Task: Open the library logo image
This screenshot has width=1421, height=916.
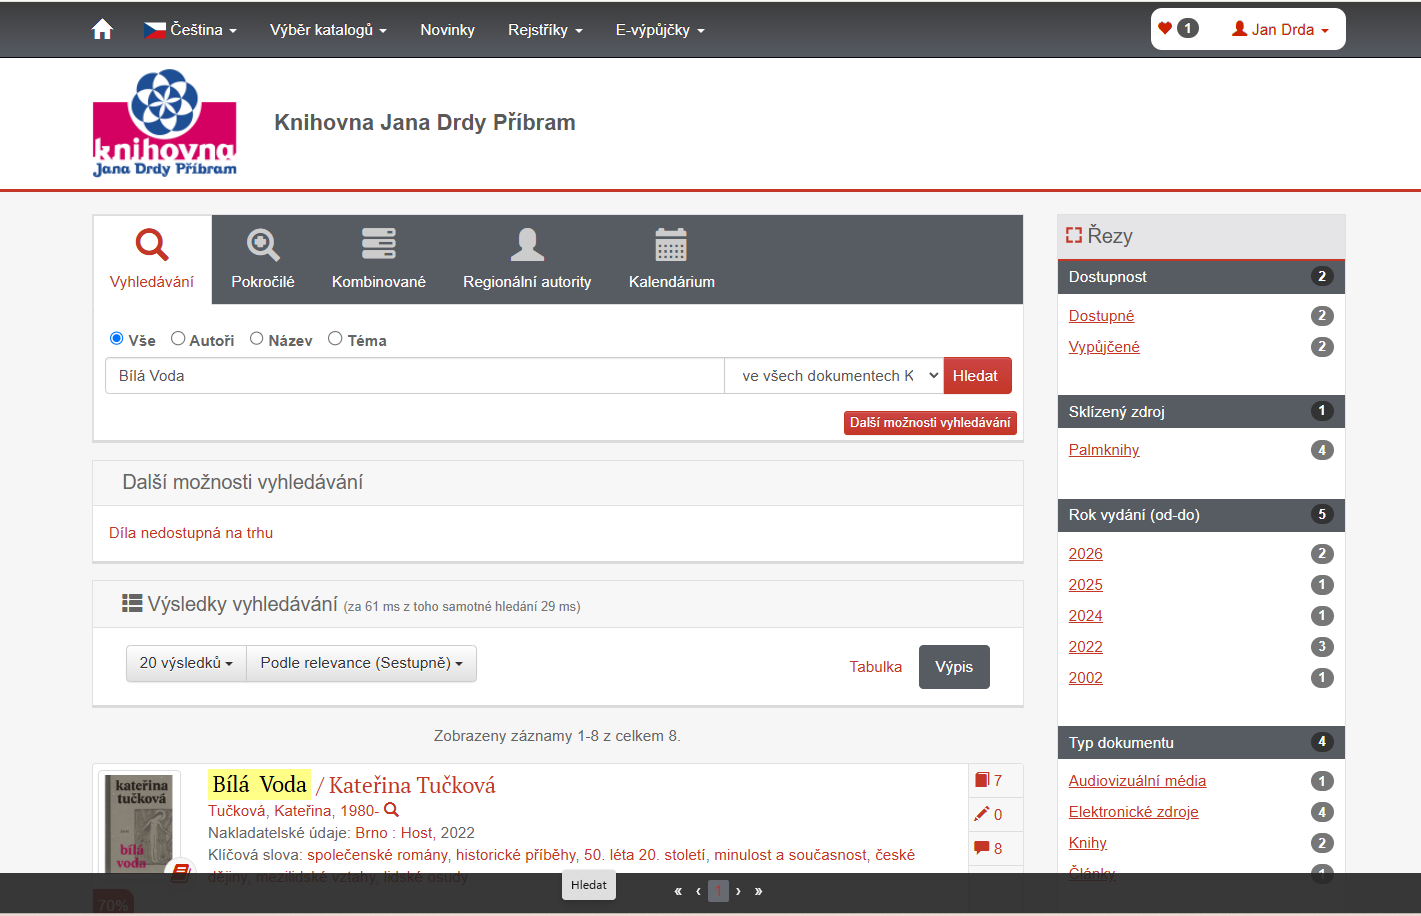Action: [x=165, y=123]
